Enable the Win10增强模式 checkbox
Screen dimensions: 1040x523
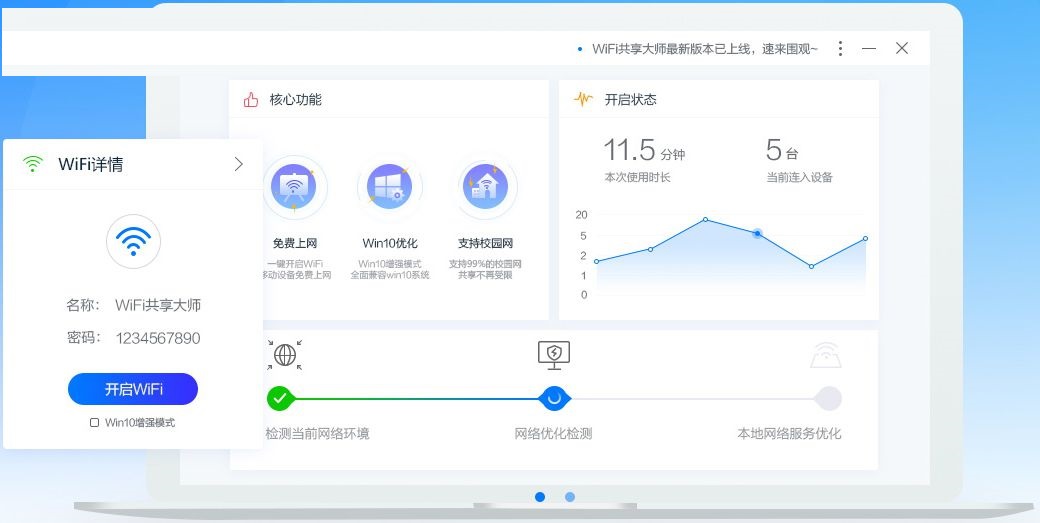tap(94, 422)
